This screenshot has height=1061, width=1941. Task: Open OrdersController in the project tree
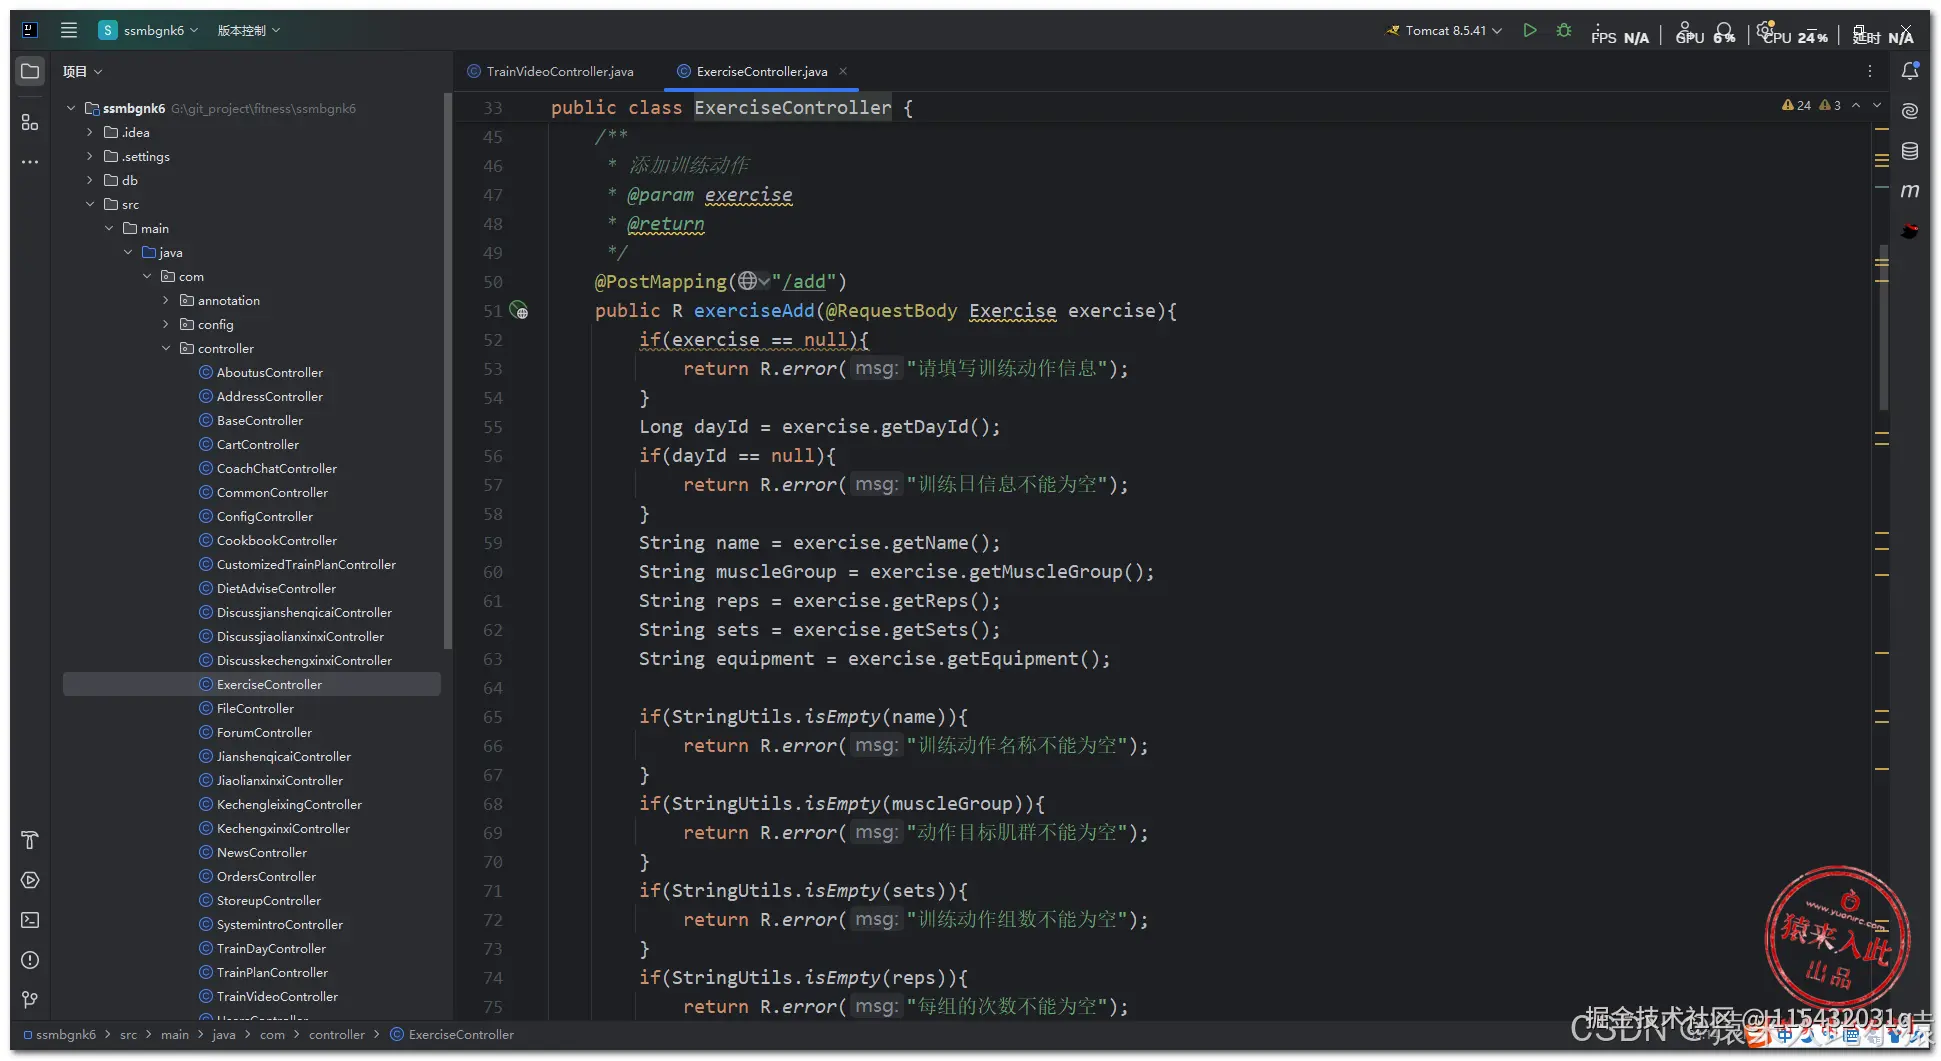266,876
